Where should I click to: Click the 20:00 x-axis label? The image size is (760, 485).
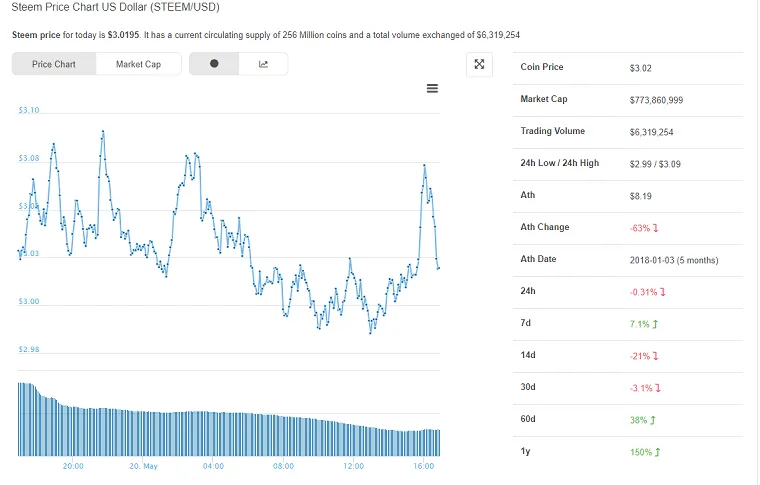pos(73,466)
